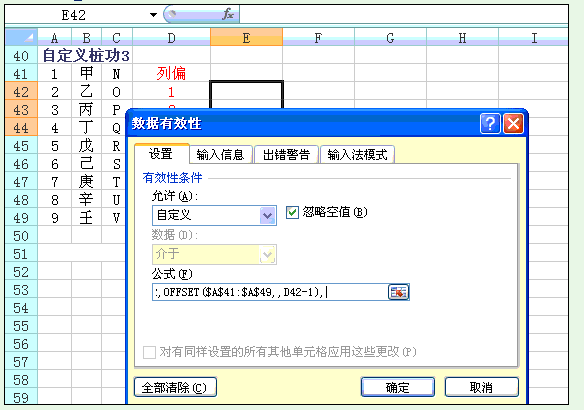Select column A header

tap(55, 38)
